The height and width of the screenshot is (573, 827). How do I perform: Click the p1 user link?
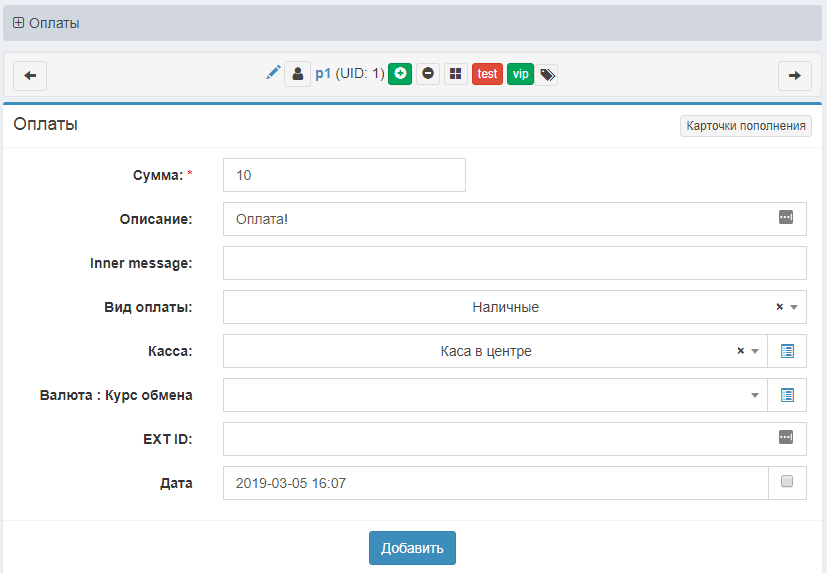tap(323, 74)
